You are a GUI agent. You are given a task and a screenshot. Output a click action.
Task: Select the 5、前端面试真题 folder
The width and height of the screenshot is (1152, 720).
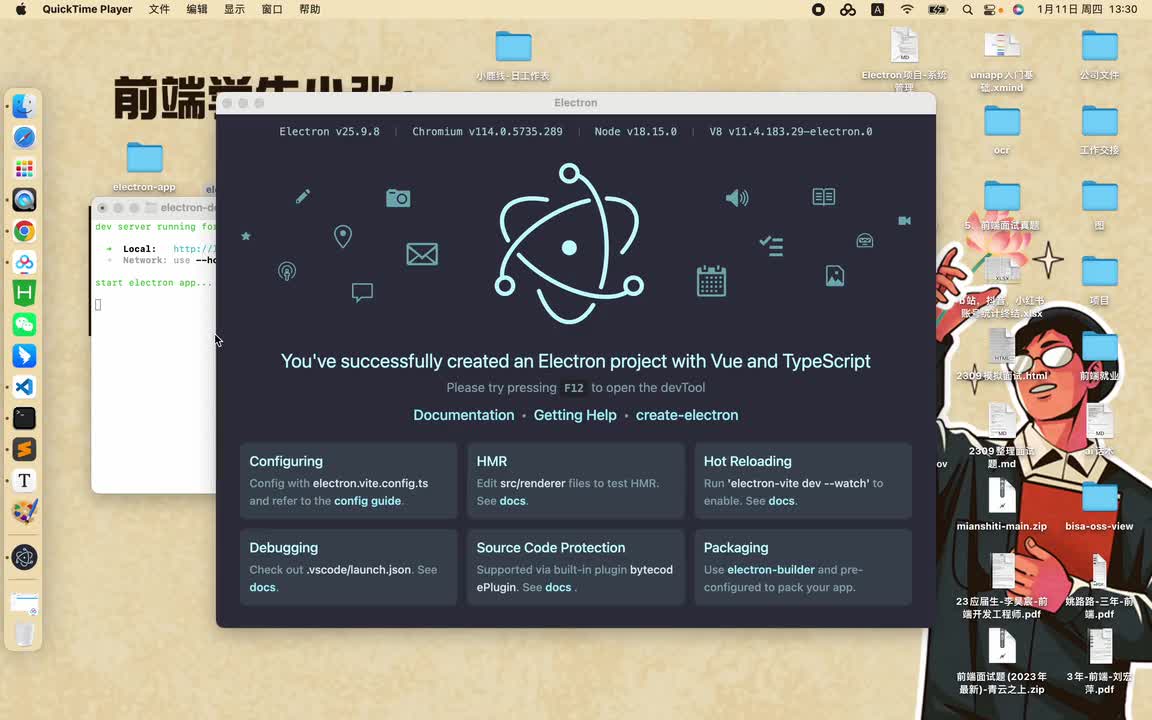[1002, 206]
